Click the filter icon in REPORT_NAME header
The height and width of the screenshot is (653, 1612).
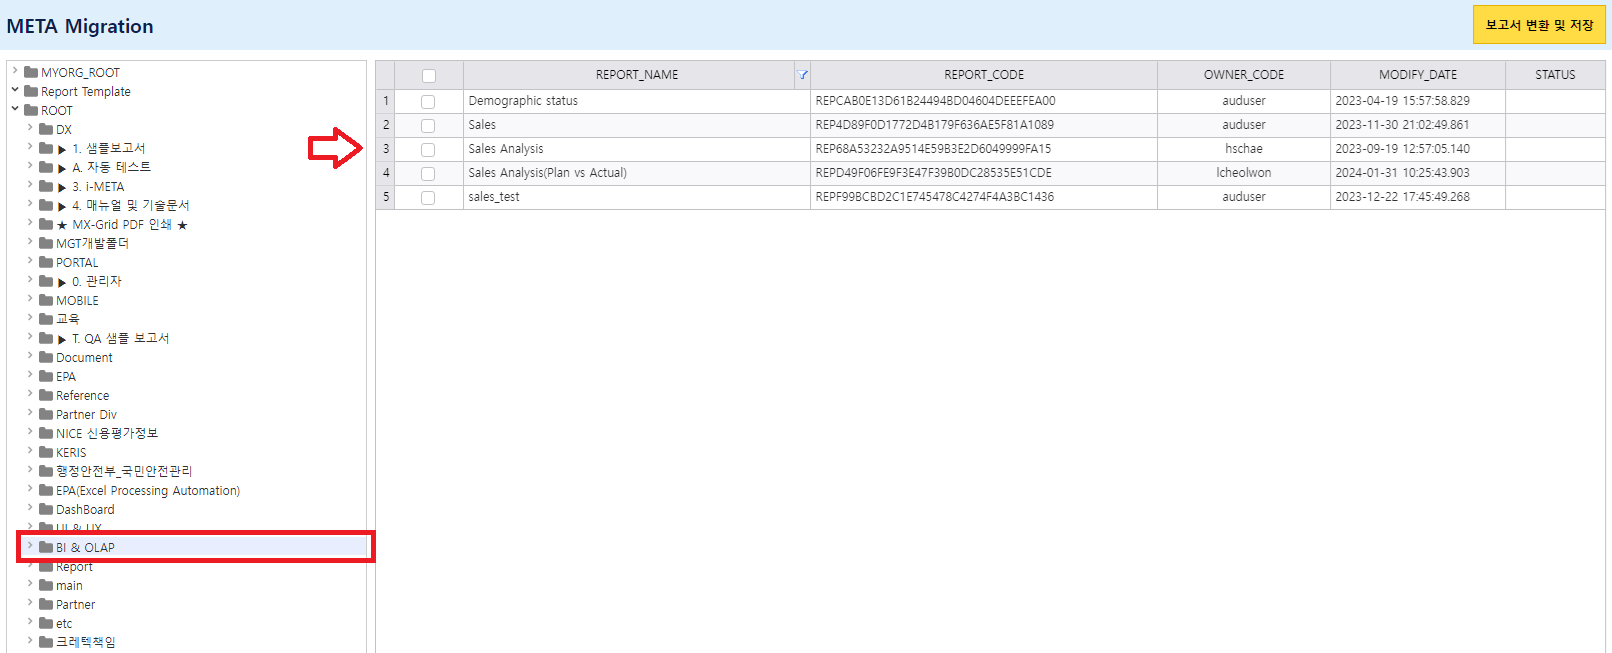[x=802, y=75]
